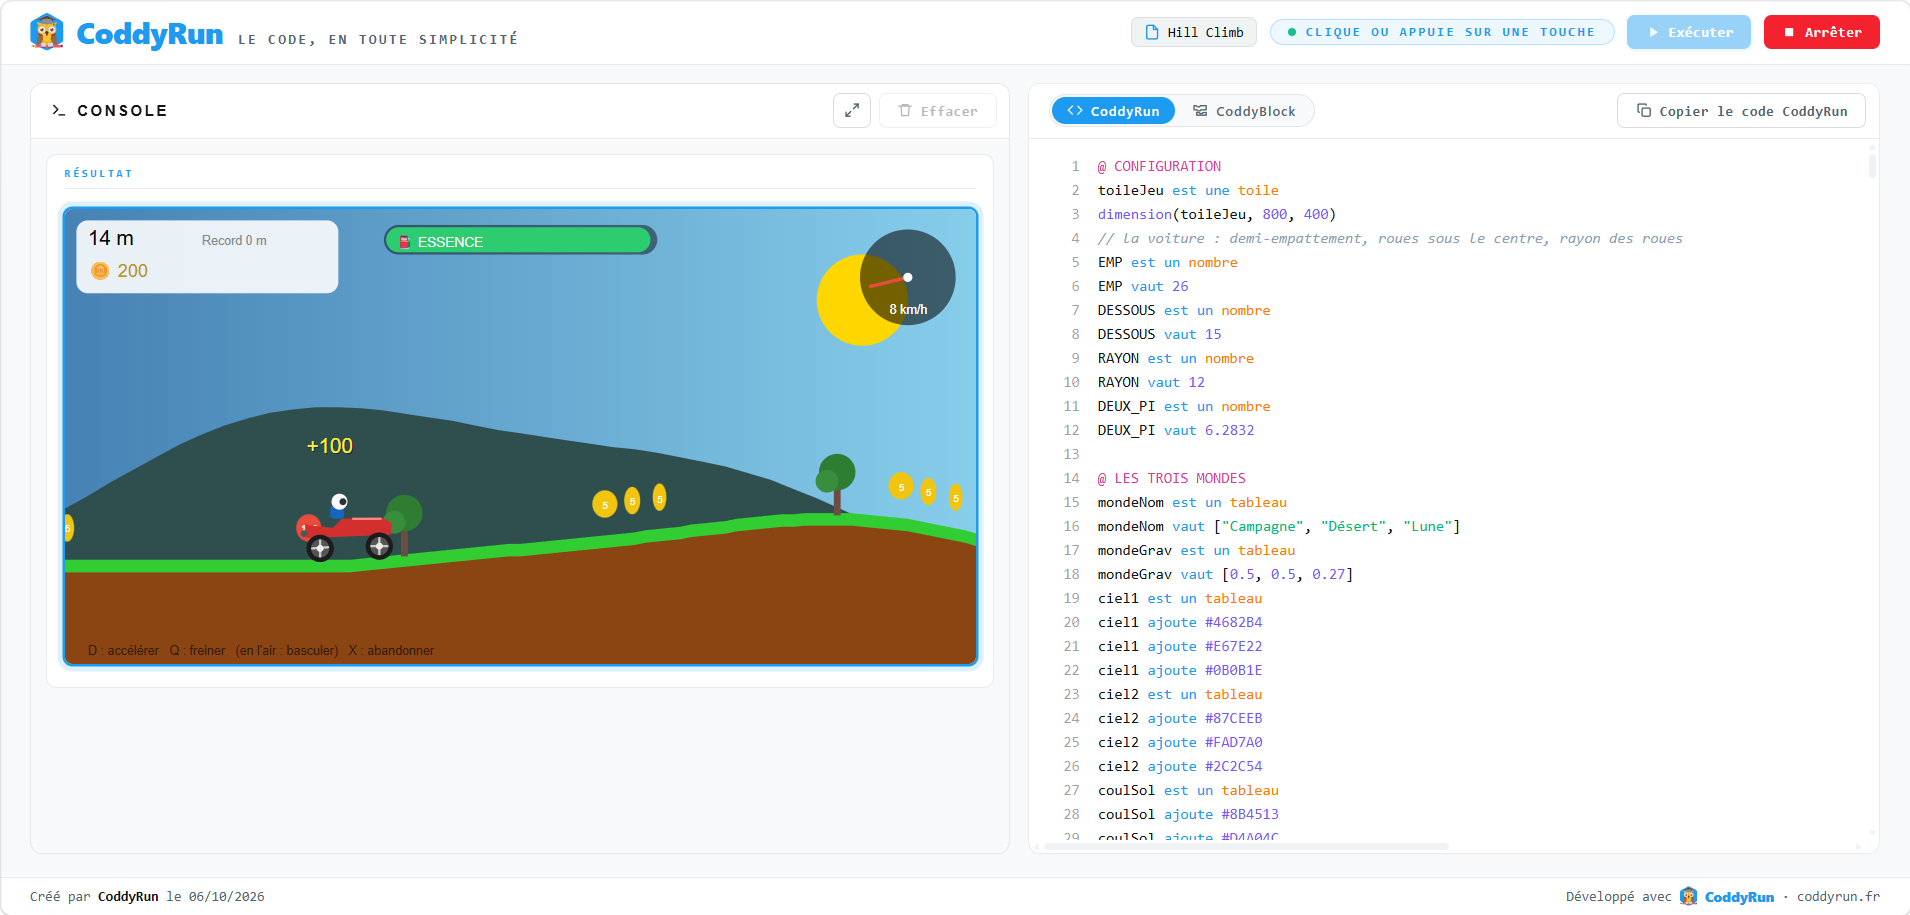Click the ESSENCE fuel gauge bar
This screenshot has height=915, width=1910.
coord(520,240)
